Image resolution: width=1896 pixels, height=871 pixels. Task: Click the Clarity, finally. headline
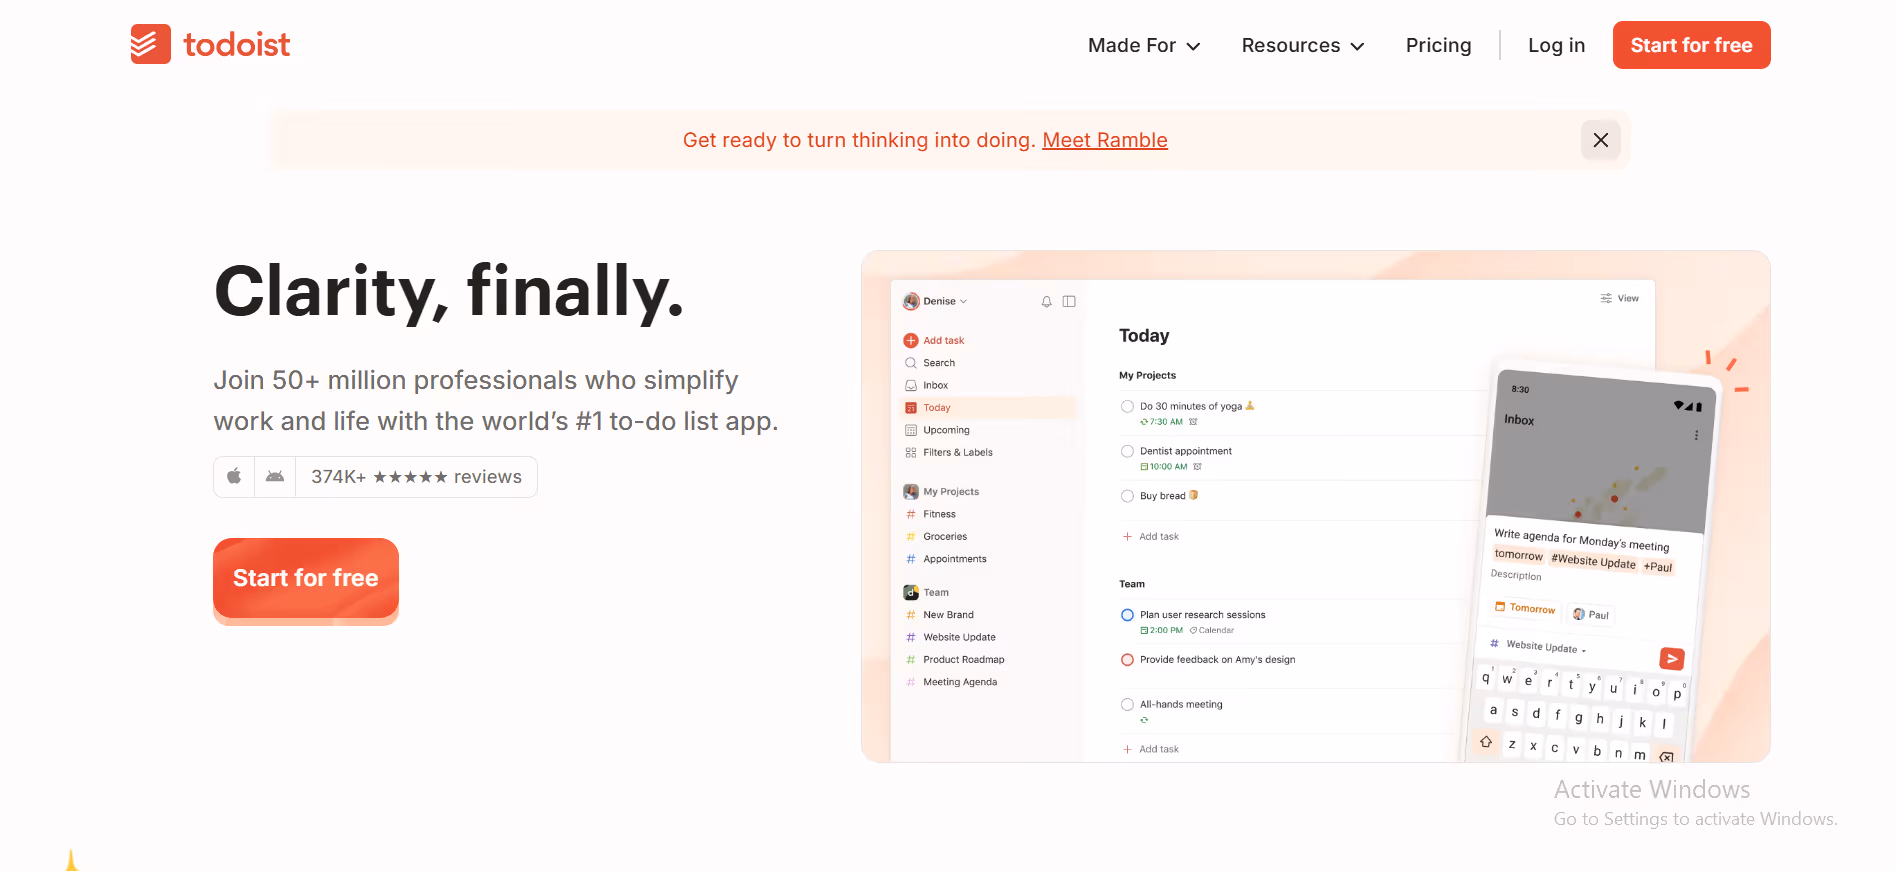click(x=449, y=291)
